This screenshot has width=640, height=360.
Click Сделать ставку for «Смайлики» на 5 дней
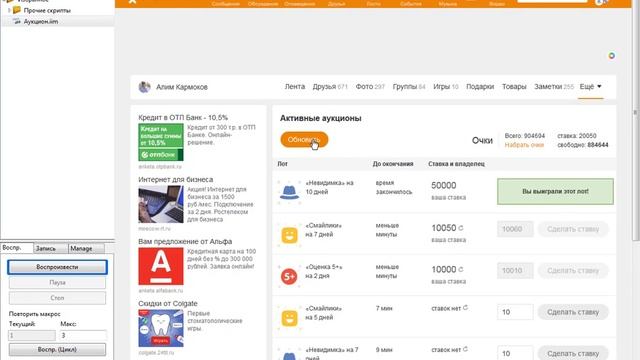573,312
